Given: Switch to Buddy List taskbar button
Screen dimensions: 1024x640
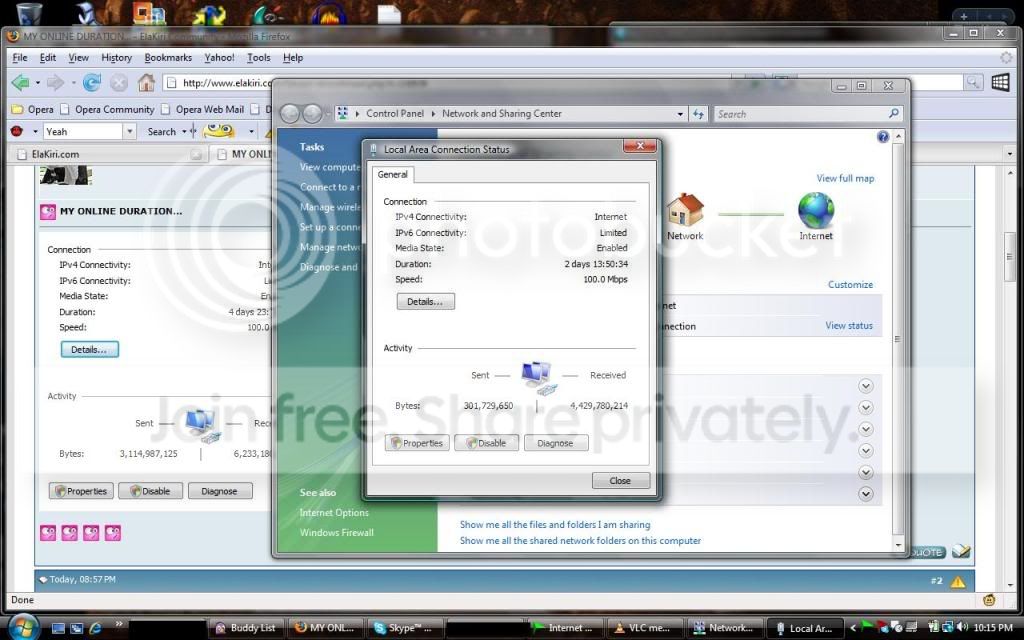Looking at the screenshot, I should click(x=246, y=628).
